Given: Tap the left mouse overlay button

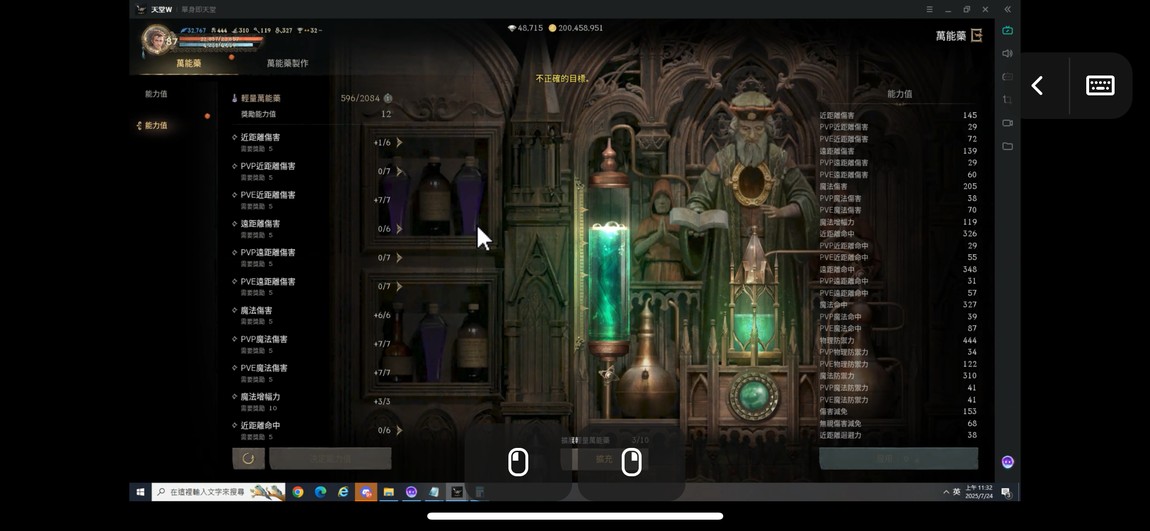Looking at the screenshot, I should click(518, 463).
